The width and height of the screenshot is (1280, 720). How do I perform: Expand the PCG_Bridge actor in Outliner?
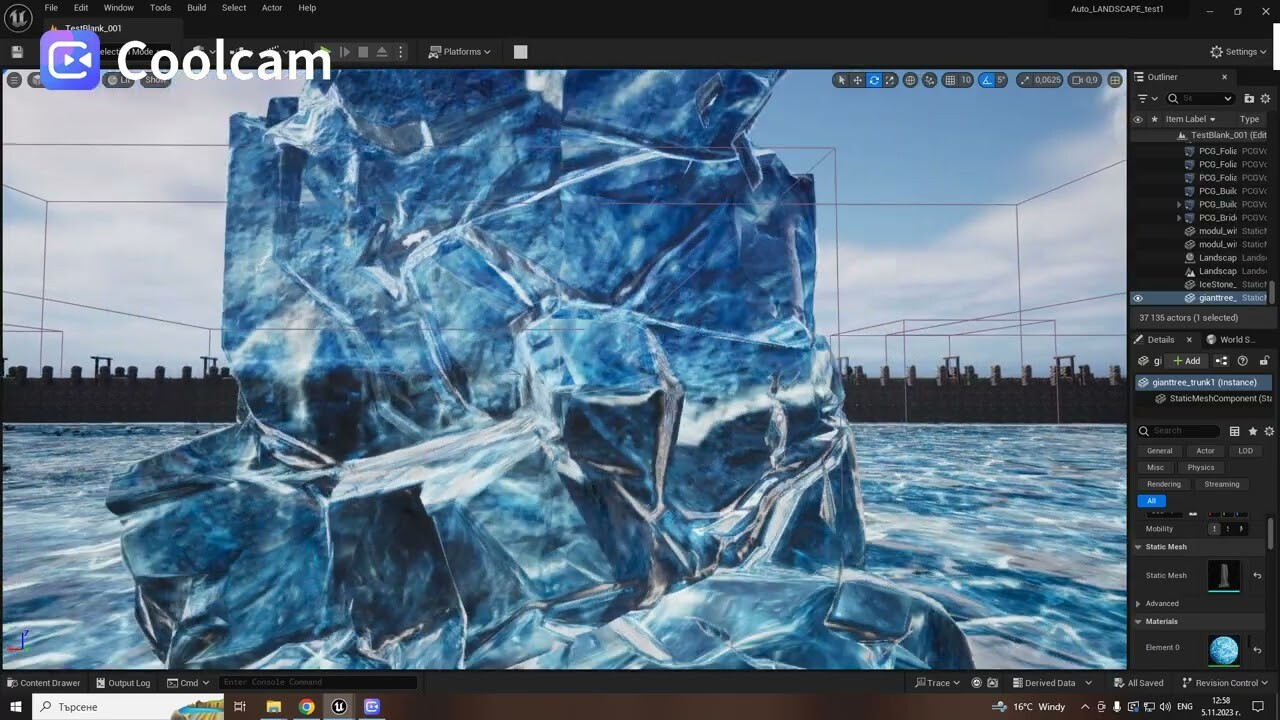coord(1180,217)
